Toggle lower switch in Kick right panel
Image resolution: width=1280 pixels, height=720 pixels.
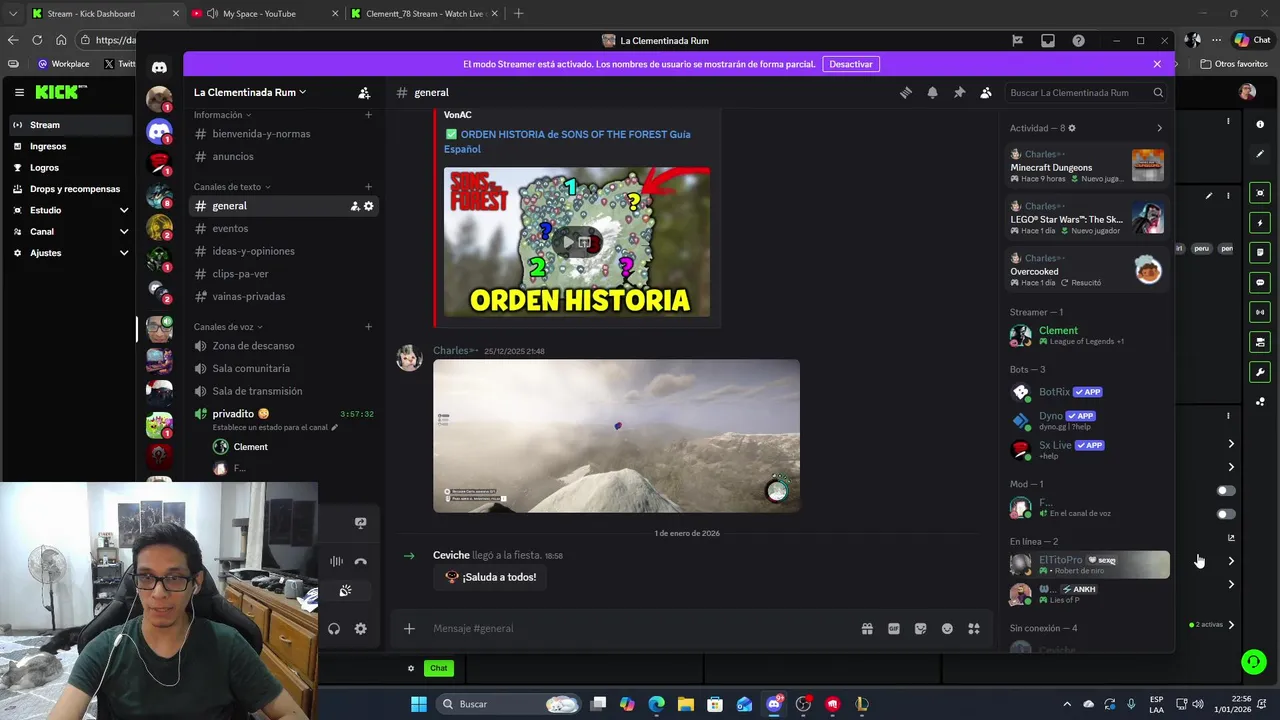1225,514
